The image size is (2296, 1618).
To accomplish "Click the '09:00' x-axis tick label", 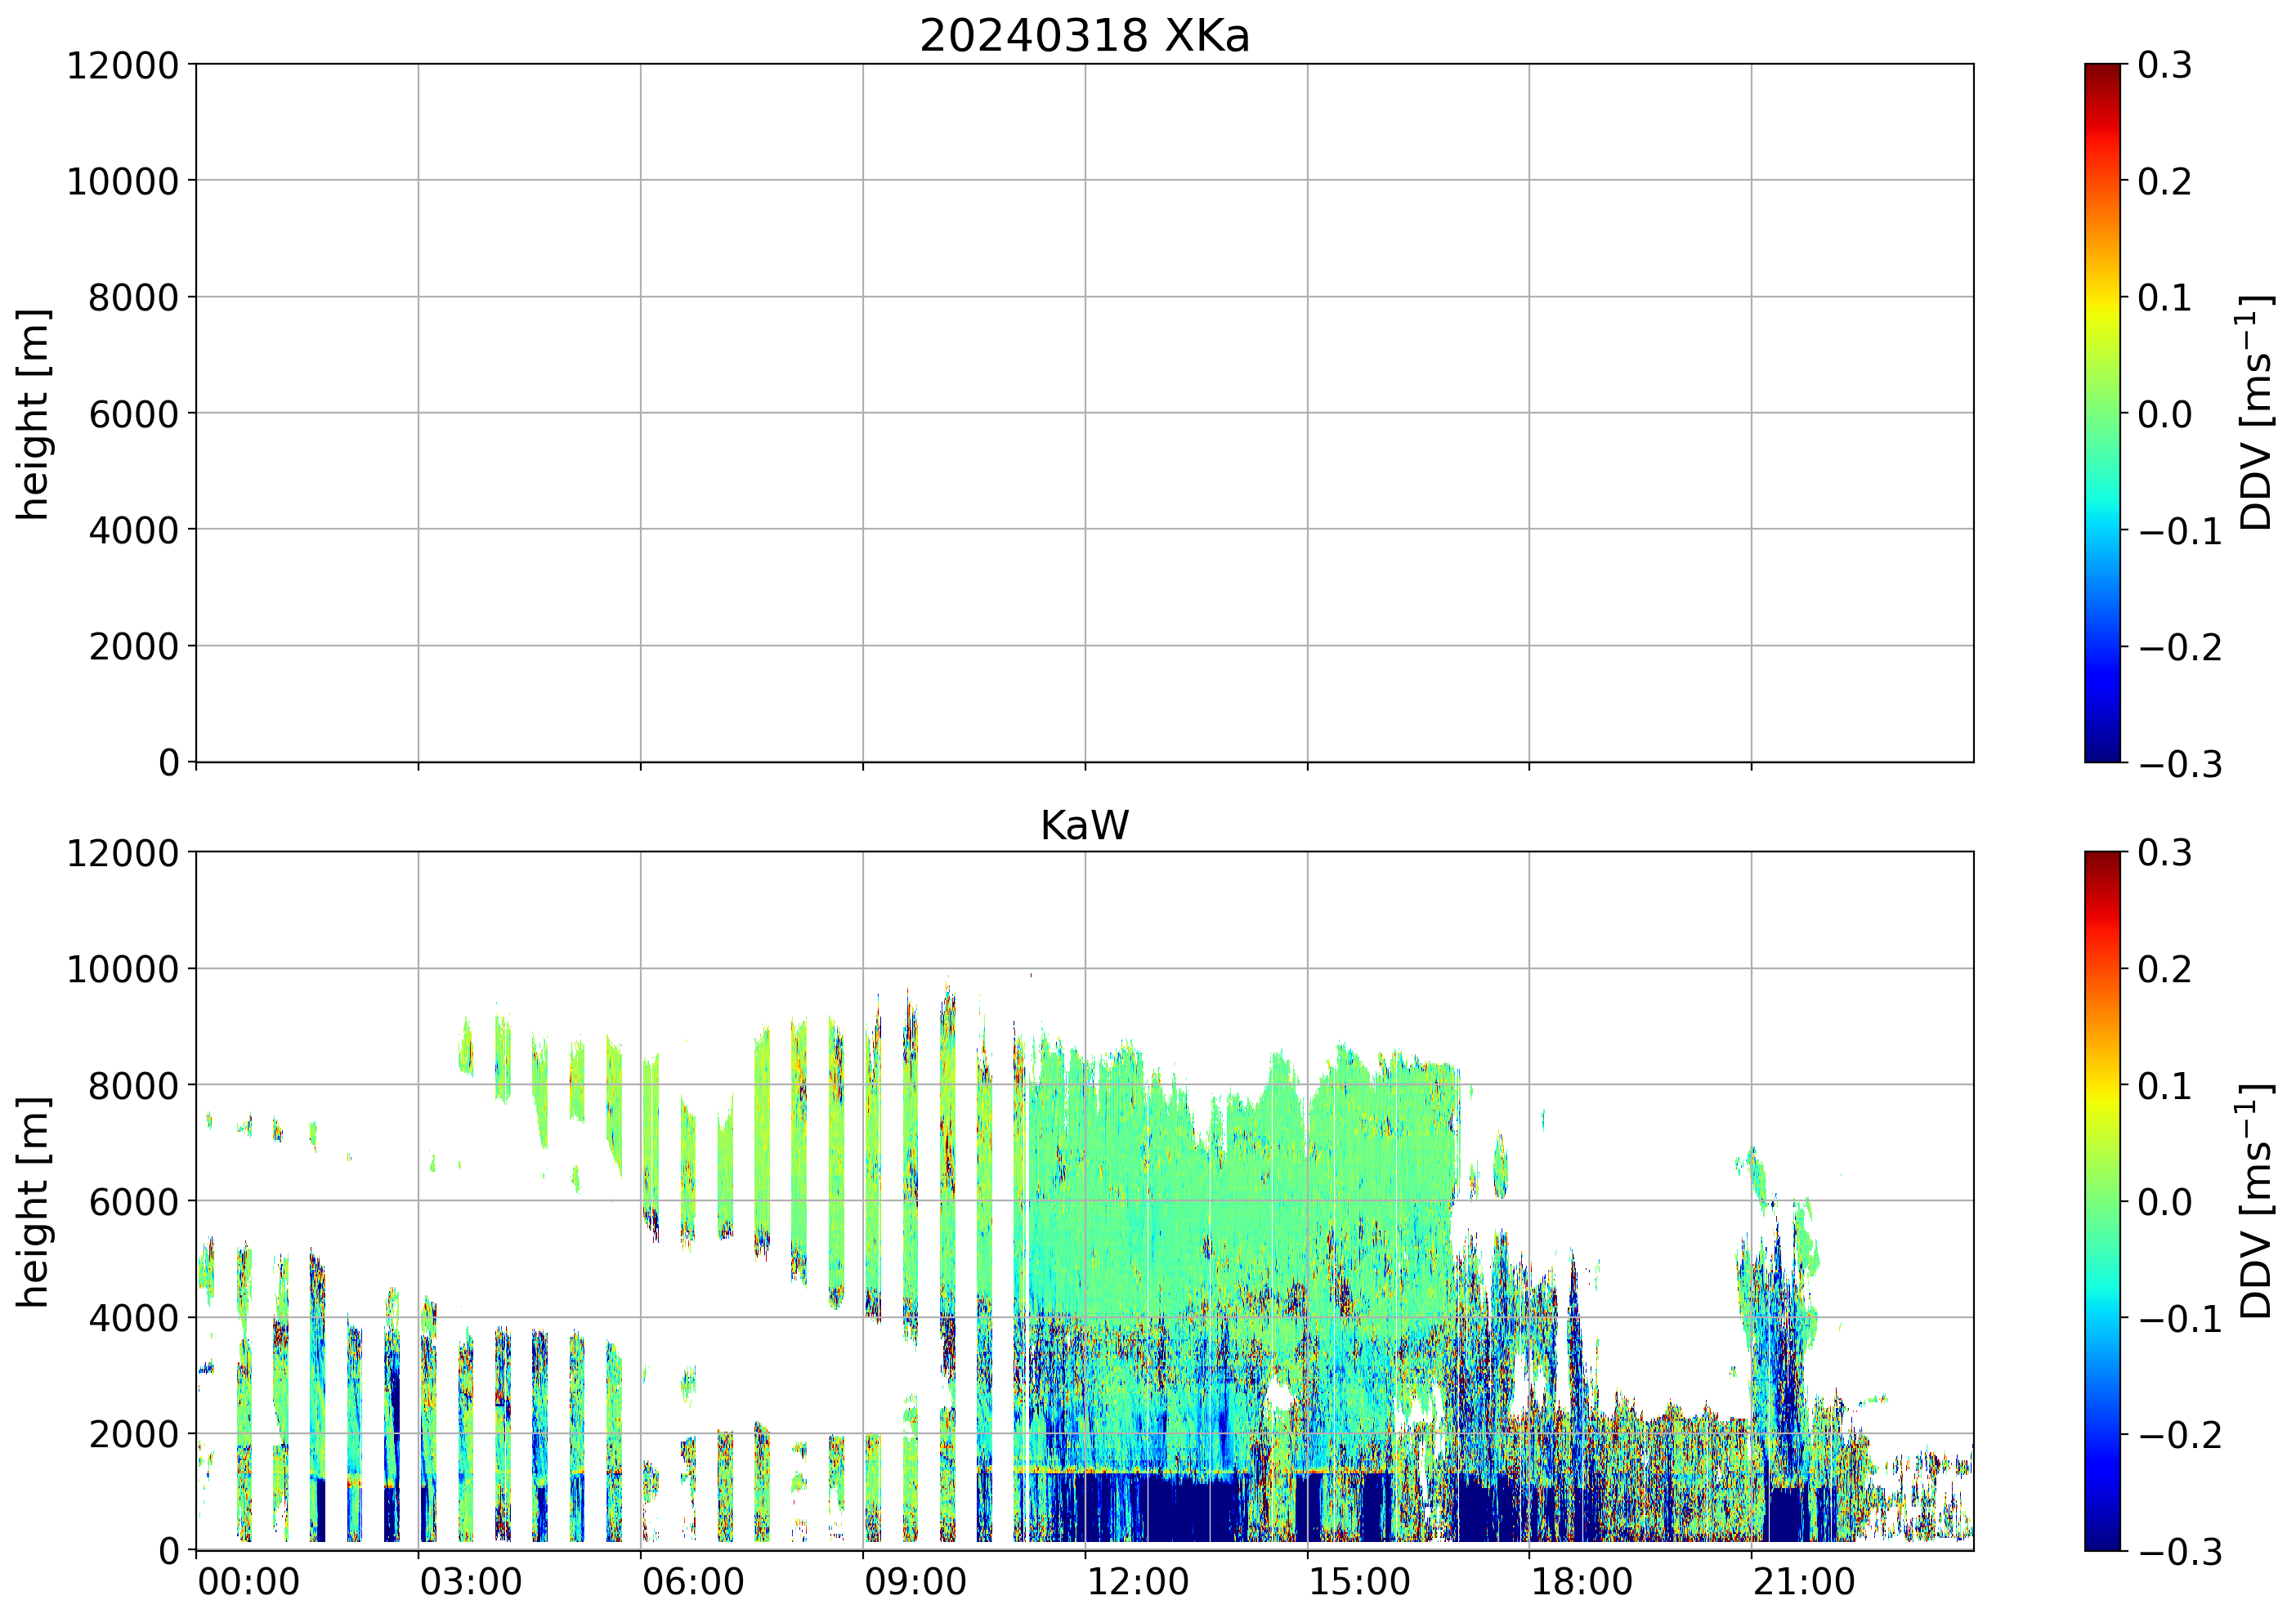I will (915, 1583).
